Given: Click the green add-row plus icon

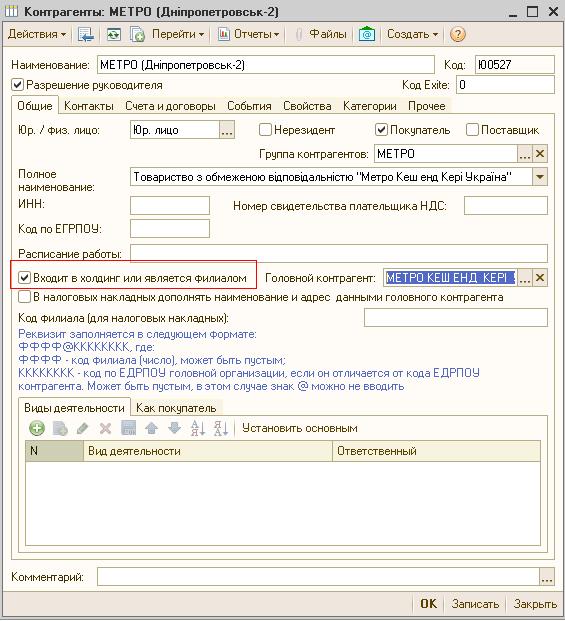Looking at the screenshot, I should point(37,428).
